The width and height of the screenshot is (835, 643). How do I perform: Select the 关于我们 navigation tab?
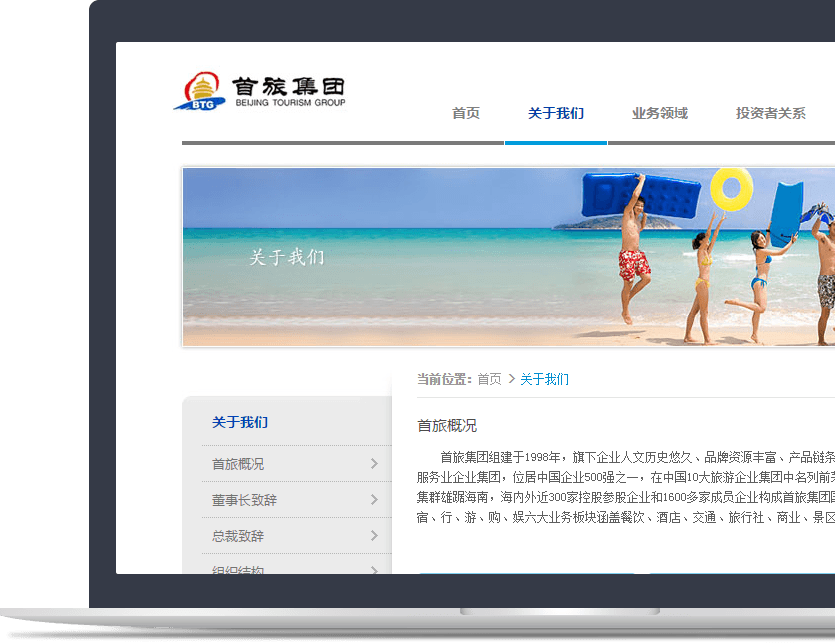pos(556,113)
